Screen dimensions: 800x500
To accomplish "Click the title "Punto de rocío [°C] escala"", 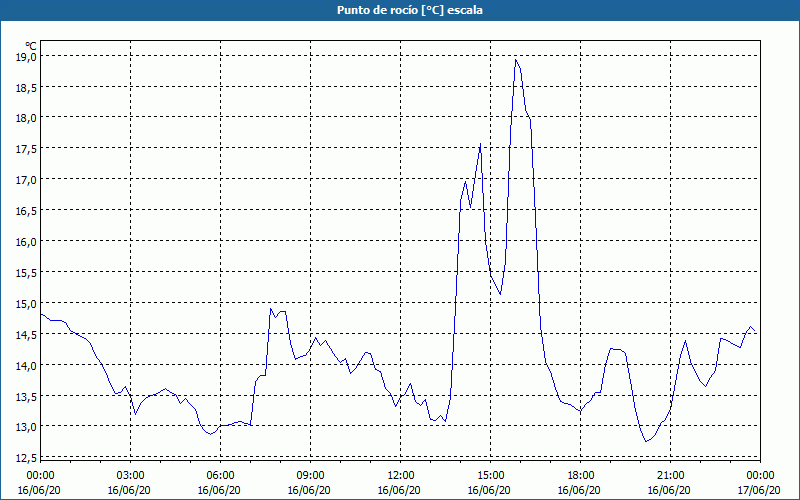I will pos(410,10).
